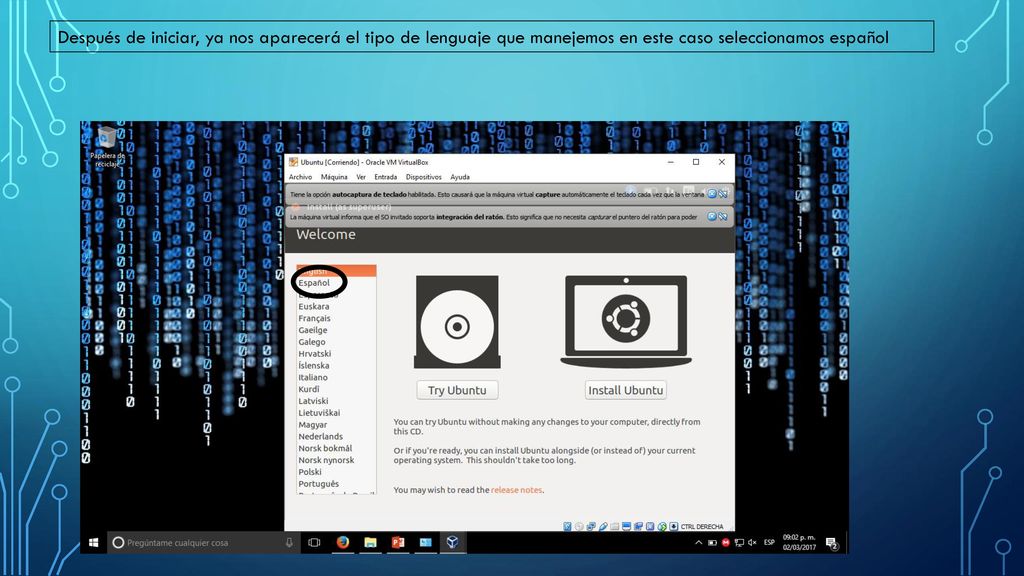The height and width of the screenshot is (576, 1024).
Task: Open the Ayuda menu
Action: [x=460, y=177]
